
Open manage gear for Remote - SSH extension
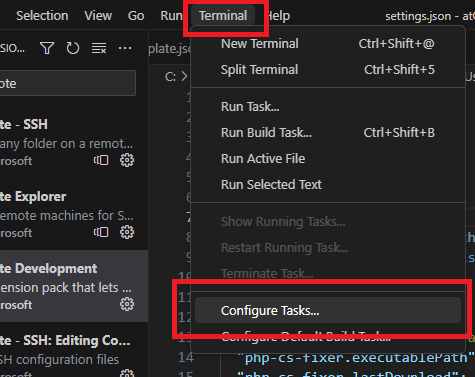click(127, 160)
